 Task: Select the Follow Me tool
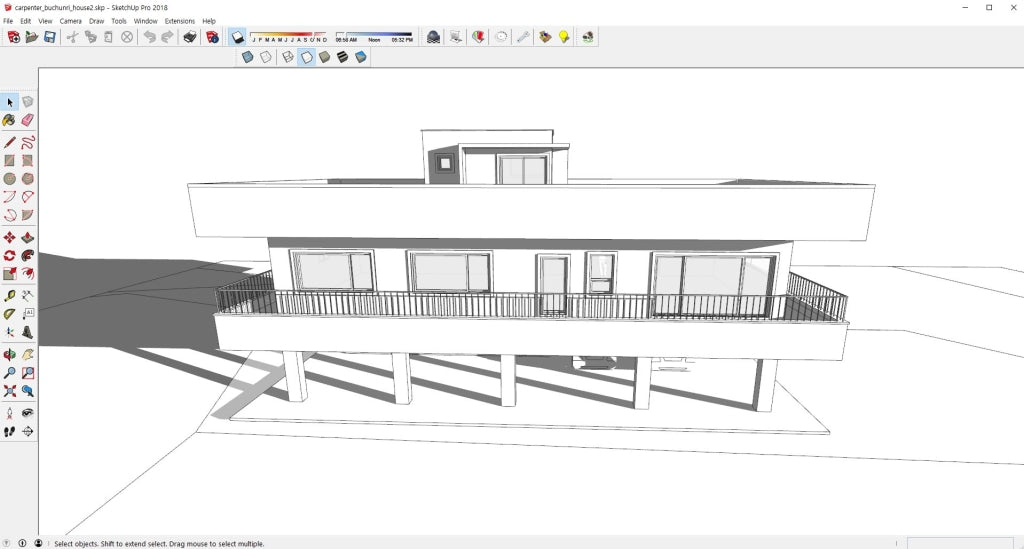pos(27,255)
